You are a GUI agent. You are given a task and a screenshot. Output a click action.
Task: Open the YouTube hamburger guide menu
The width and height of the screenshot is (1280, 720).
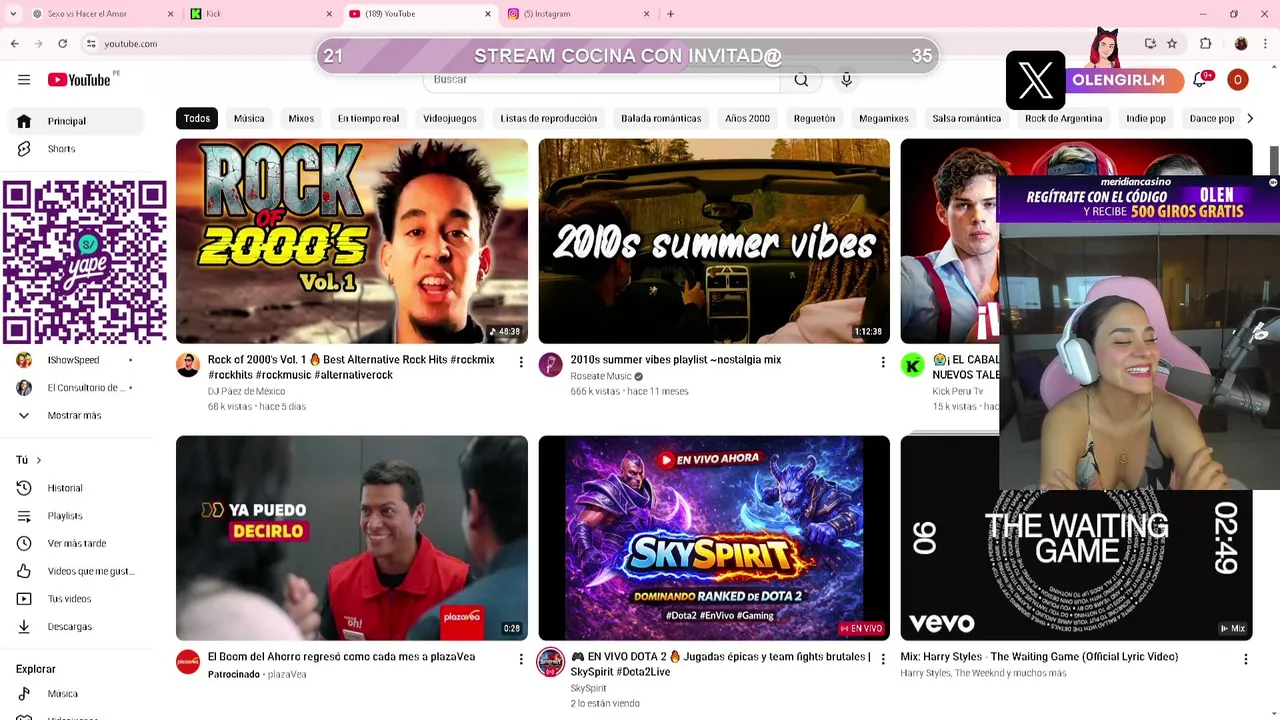pos(24,80)
